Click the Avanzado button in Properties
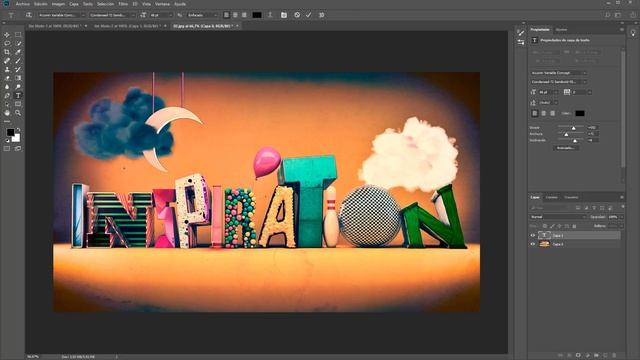640x360 pixels. click(x=566, y=148)
